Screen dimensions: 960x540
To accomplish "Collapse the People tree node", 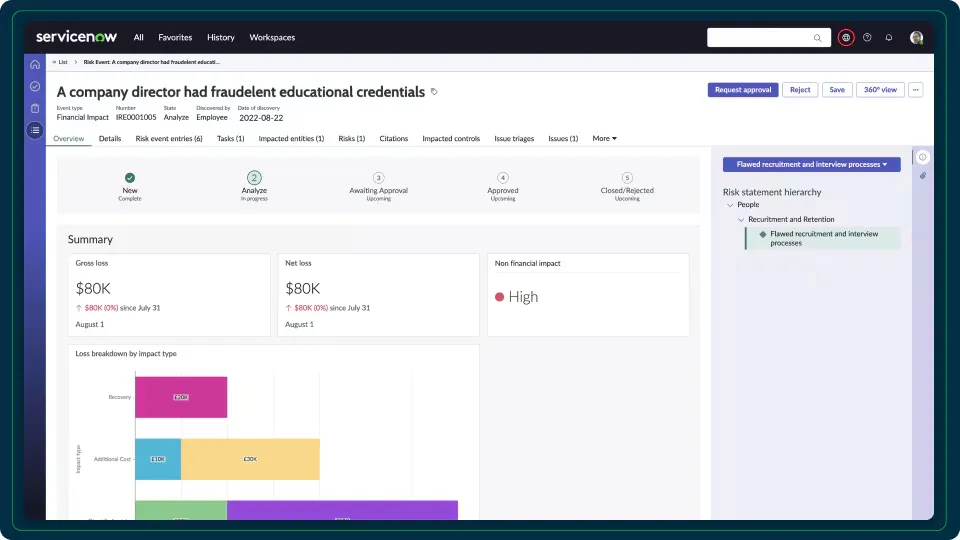I will [730, 205].
